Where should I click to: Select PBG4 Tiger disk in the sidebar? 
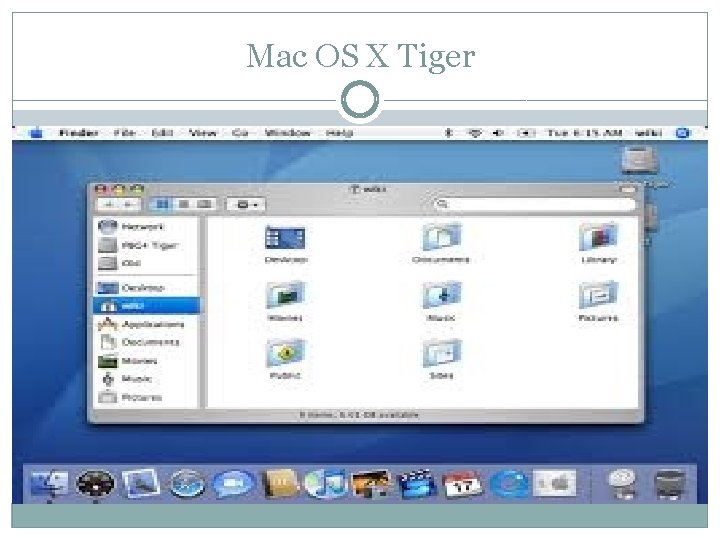(x=138, y=245)
